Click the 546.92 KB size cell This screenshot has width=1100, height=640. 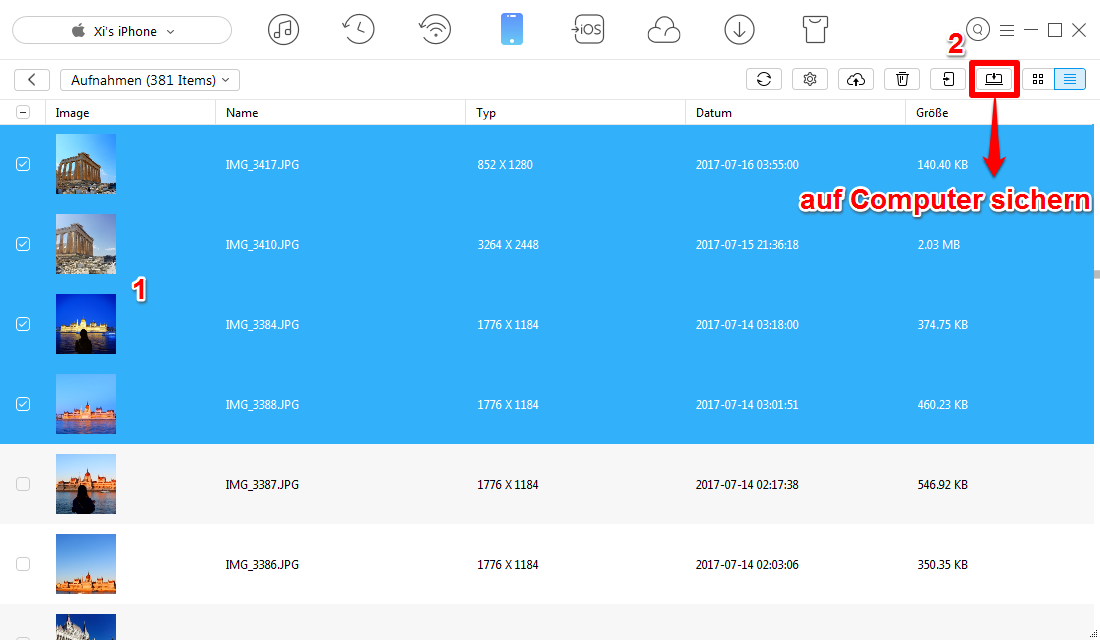click(x=943, y=485)
